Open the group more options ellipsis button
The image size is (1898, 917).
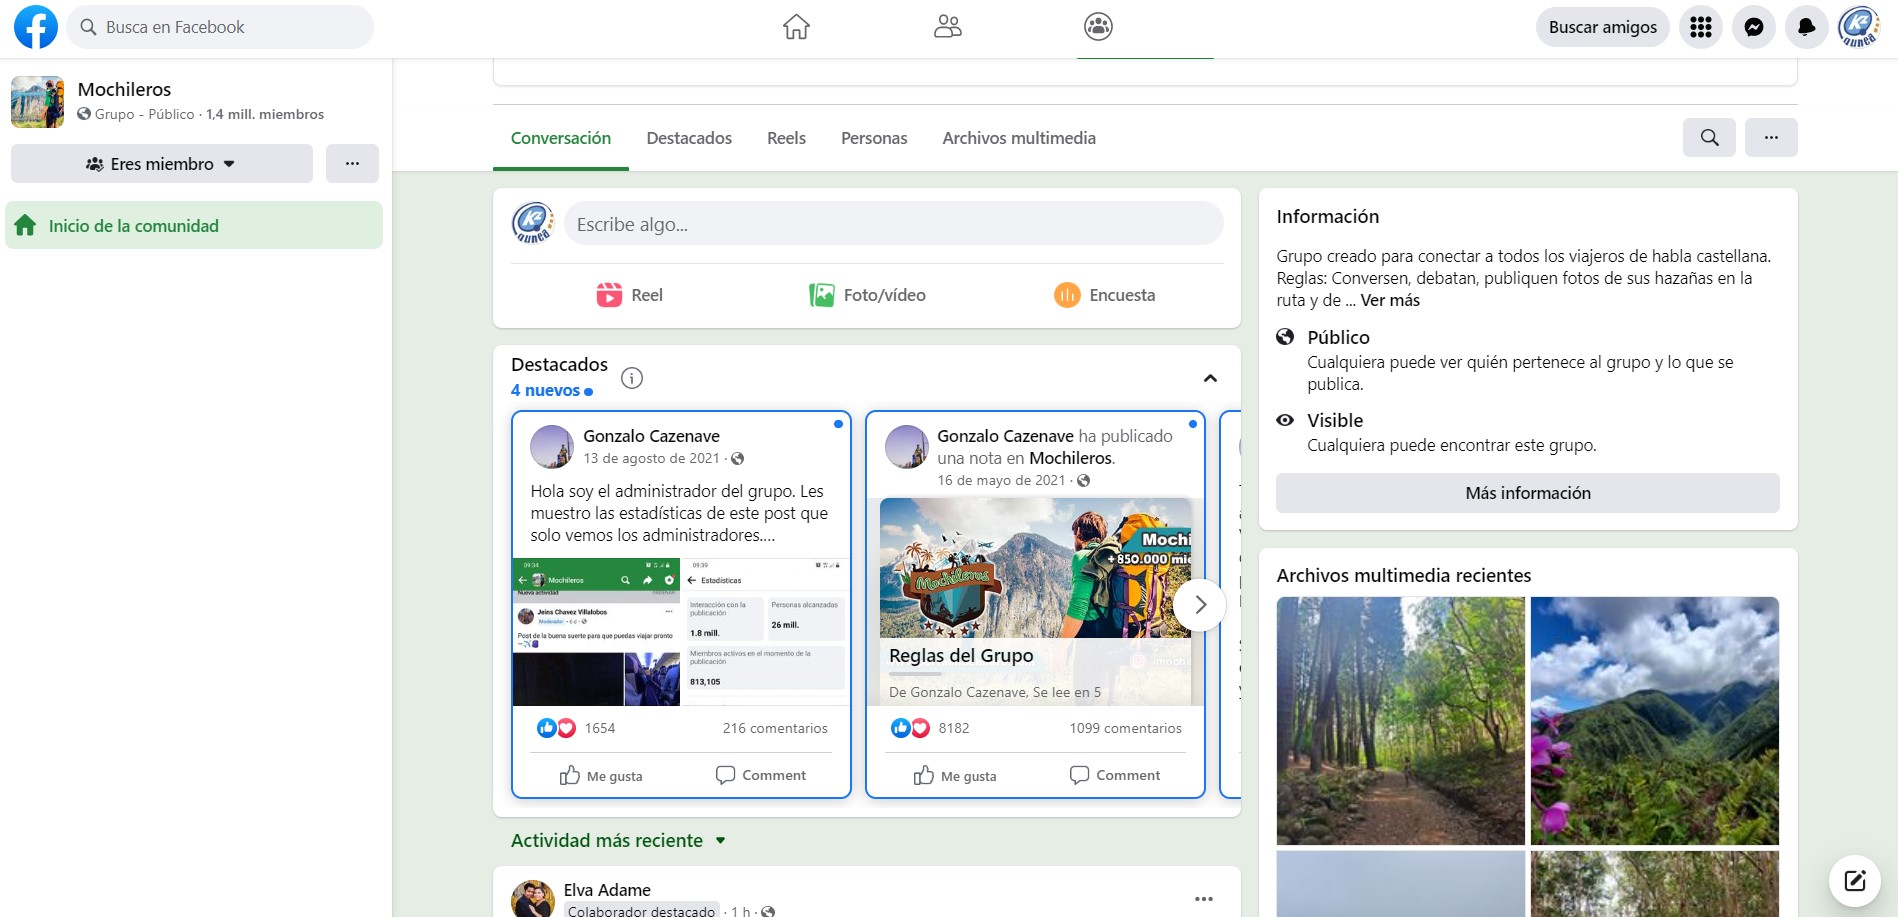click(1771, 137)
